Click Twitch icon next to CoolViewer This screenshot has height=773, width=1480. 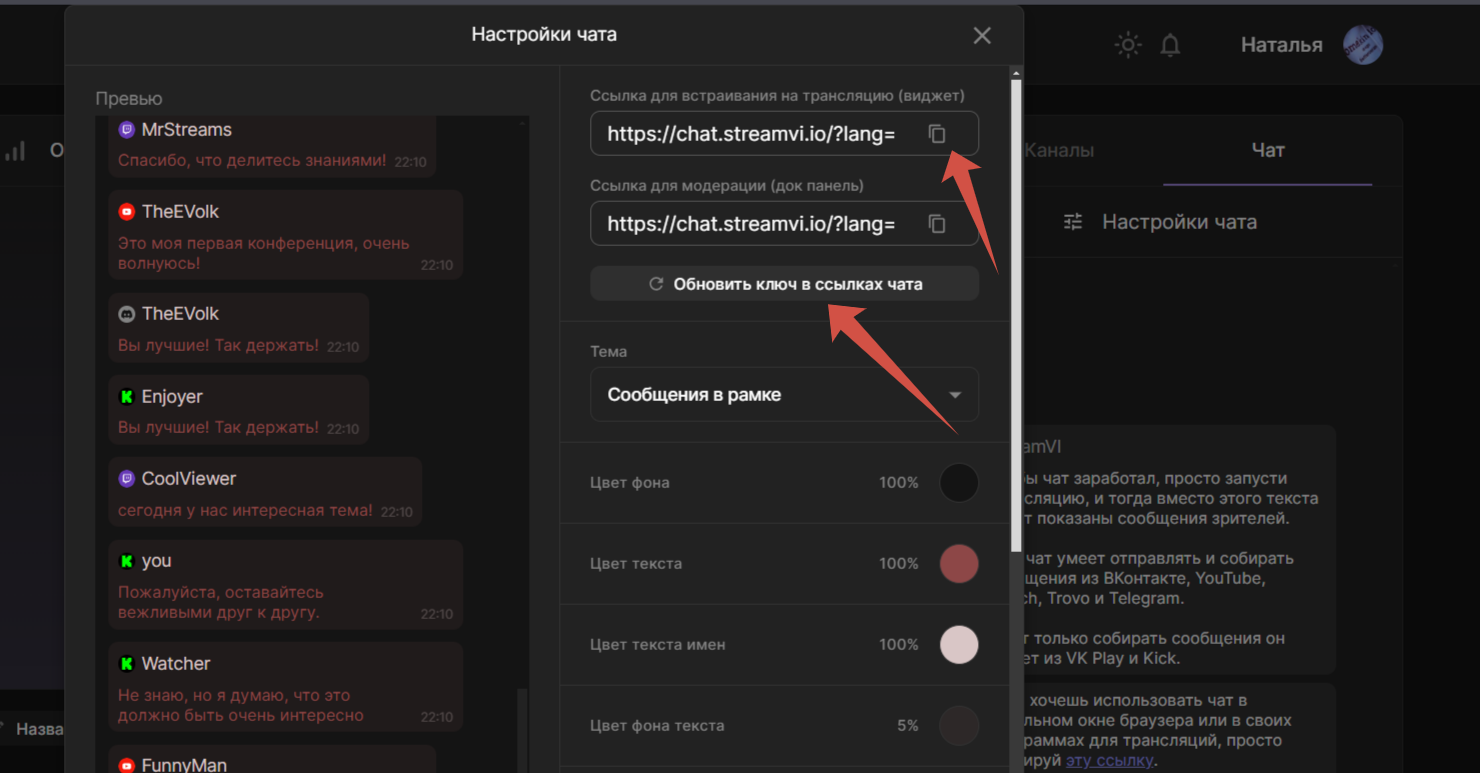(x=127, y=479)
